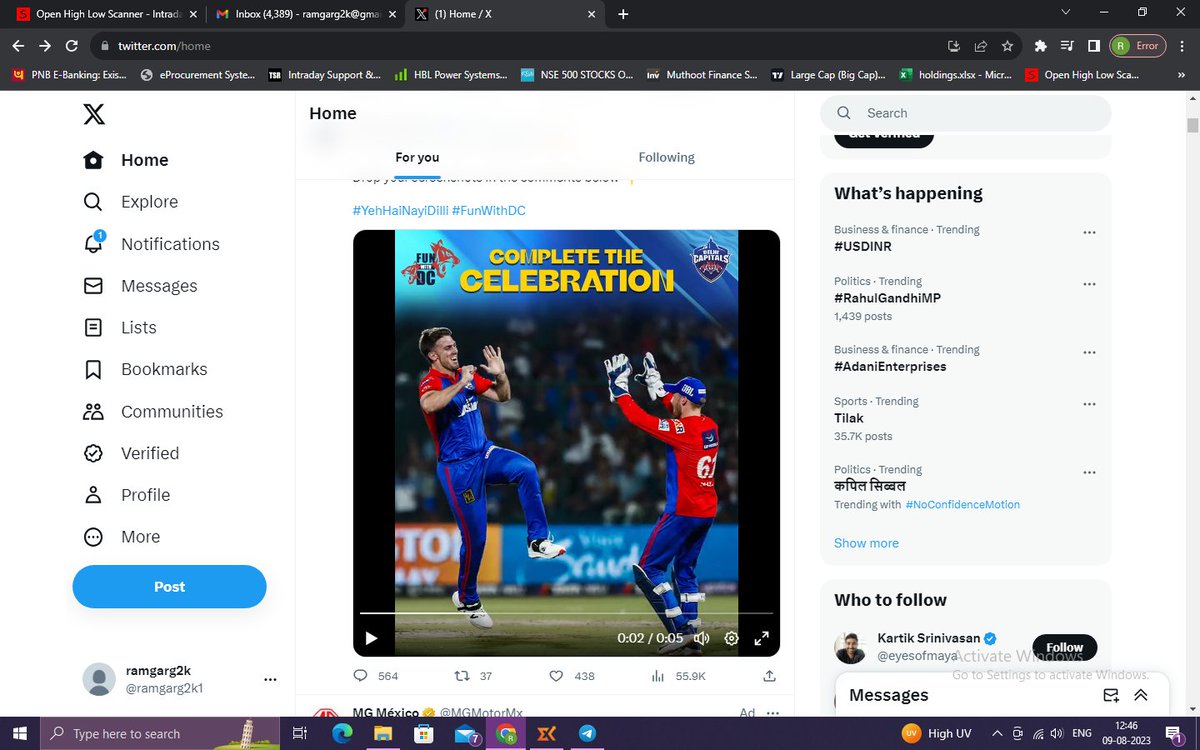The width and height of the screenshot is (1200, 750).
Task: Play the Delhi Capitals video
Action: 371,638
